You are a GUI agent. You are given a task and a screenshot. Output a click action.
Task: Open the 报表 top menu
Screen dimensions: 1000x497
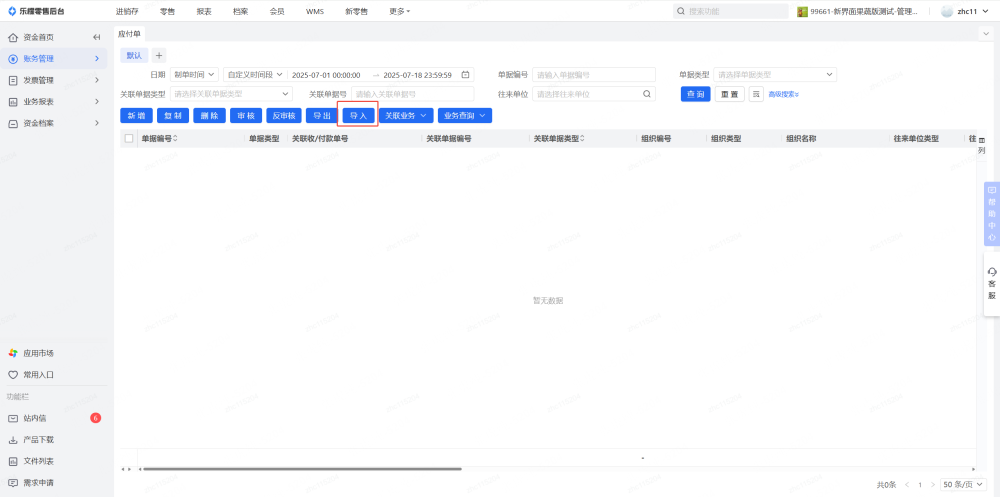204,11
